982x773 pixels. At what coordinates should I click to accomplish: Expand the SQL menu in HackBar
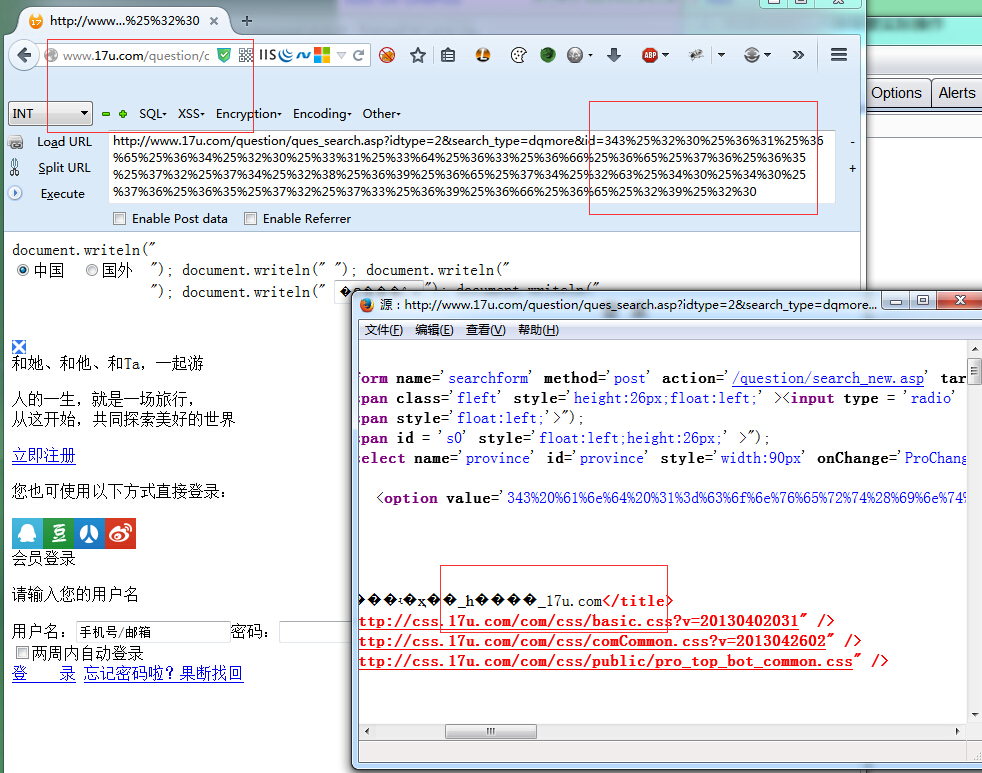(x=152, y=114)
